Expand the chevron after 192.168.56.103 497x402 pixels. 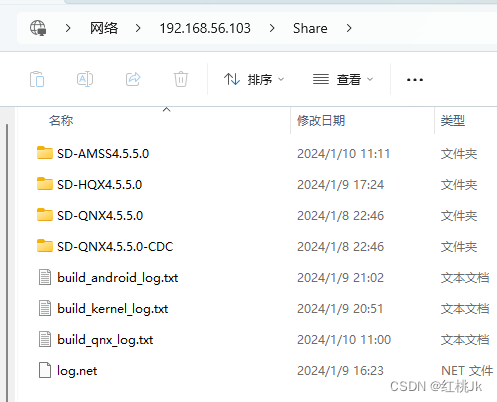click(272, 28)
